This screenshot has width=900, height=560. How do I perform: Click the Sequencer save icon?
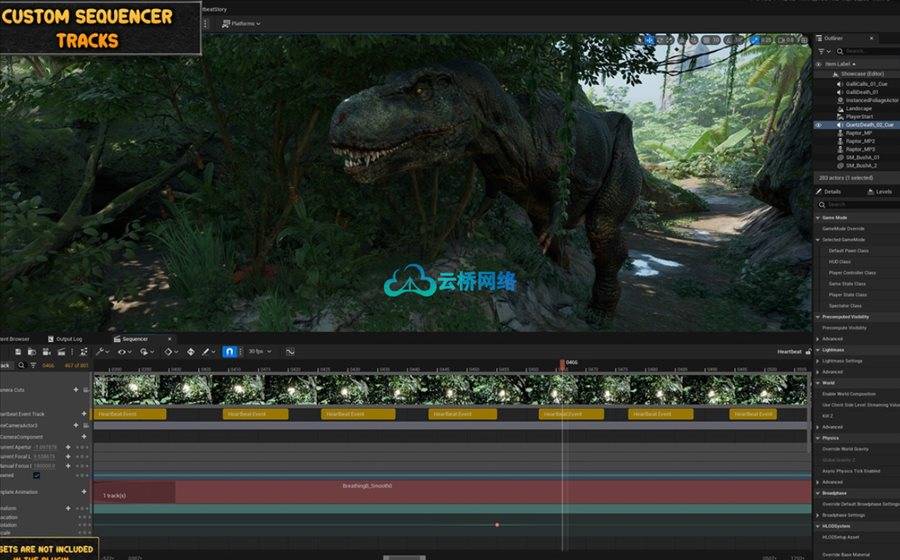click(x=20, y=352)
